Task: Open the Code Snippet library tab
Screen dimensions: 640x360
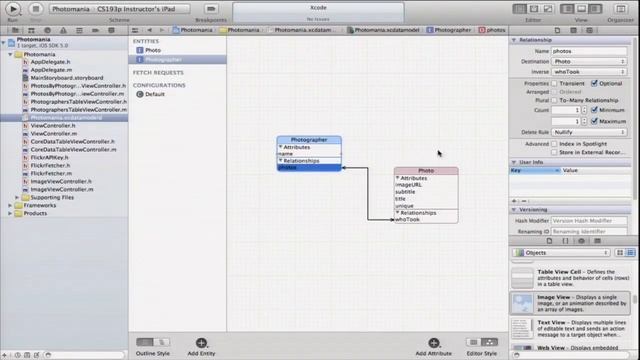Action: pyautogui.click(x=565, y=241)
